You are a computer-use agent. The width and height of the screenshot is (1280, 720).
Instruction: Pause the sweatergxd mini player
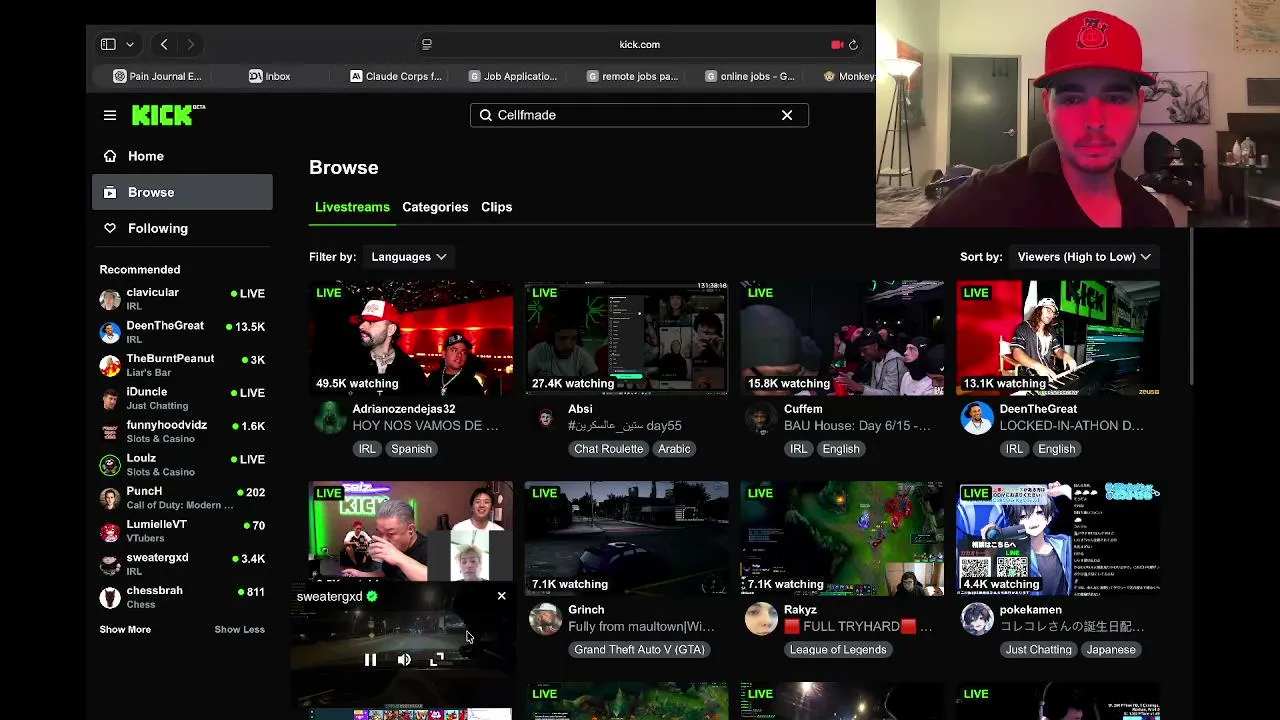(x=370, y=660)
